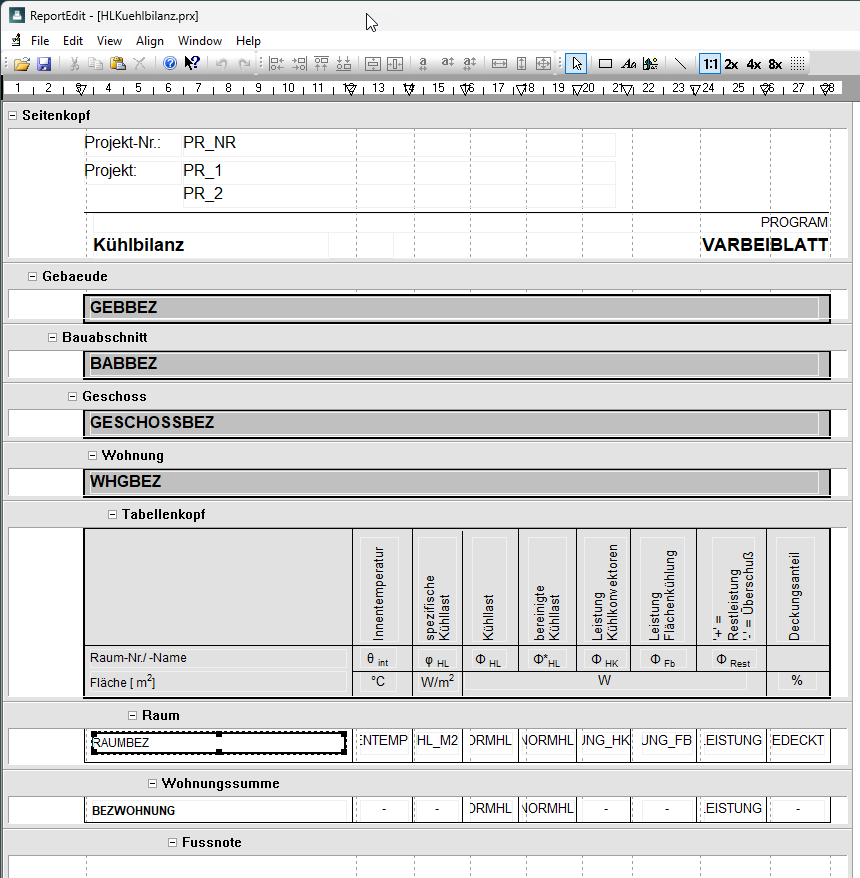Align selected elements to bottom edges
This screenshot has height=878, width=860.
click(x=344, y=64)
